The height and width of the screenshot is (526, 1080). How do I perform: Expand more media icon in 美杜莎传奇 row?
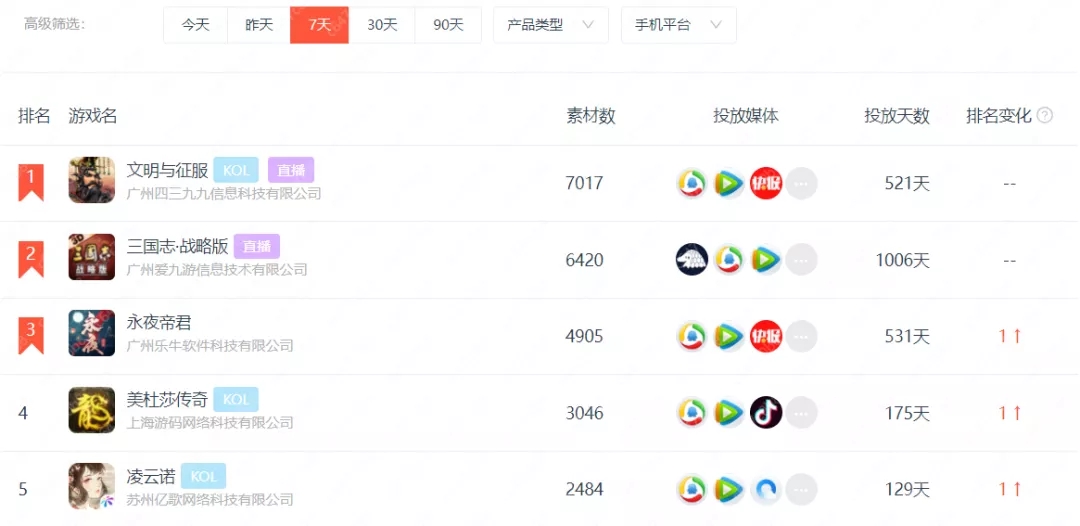click(x=802, y=412)
